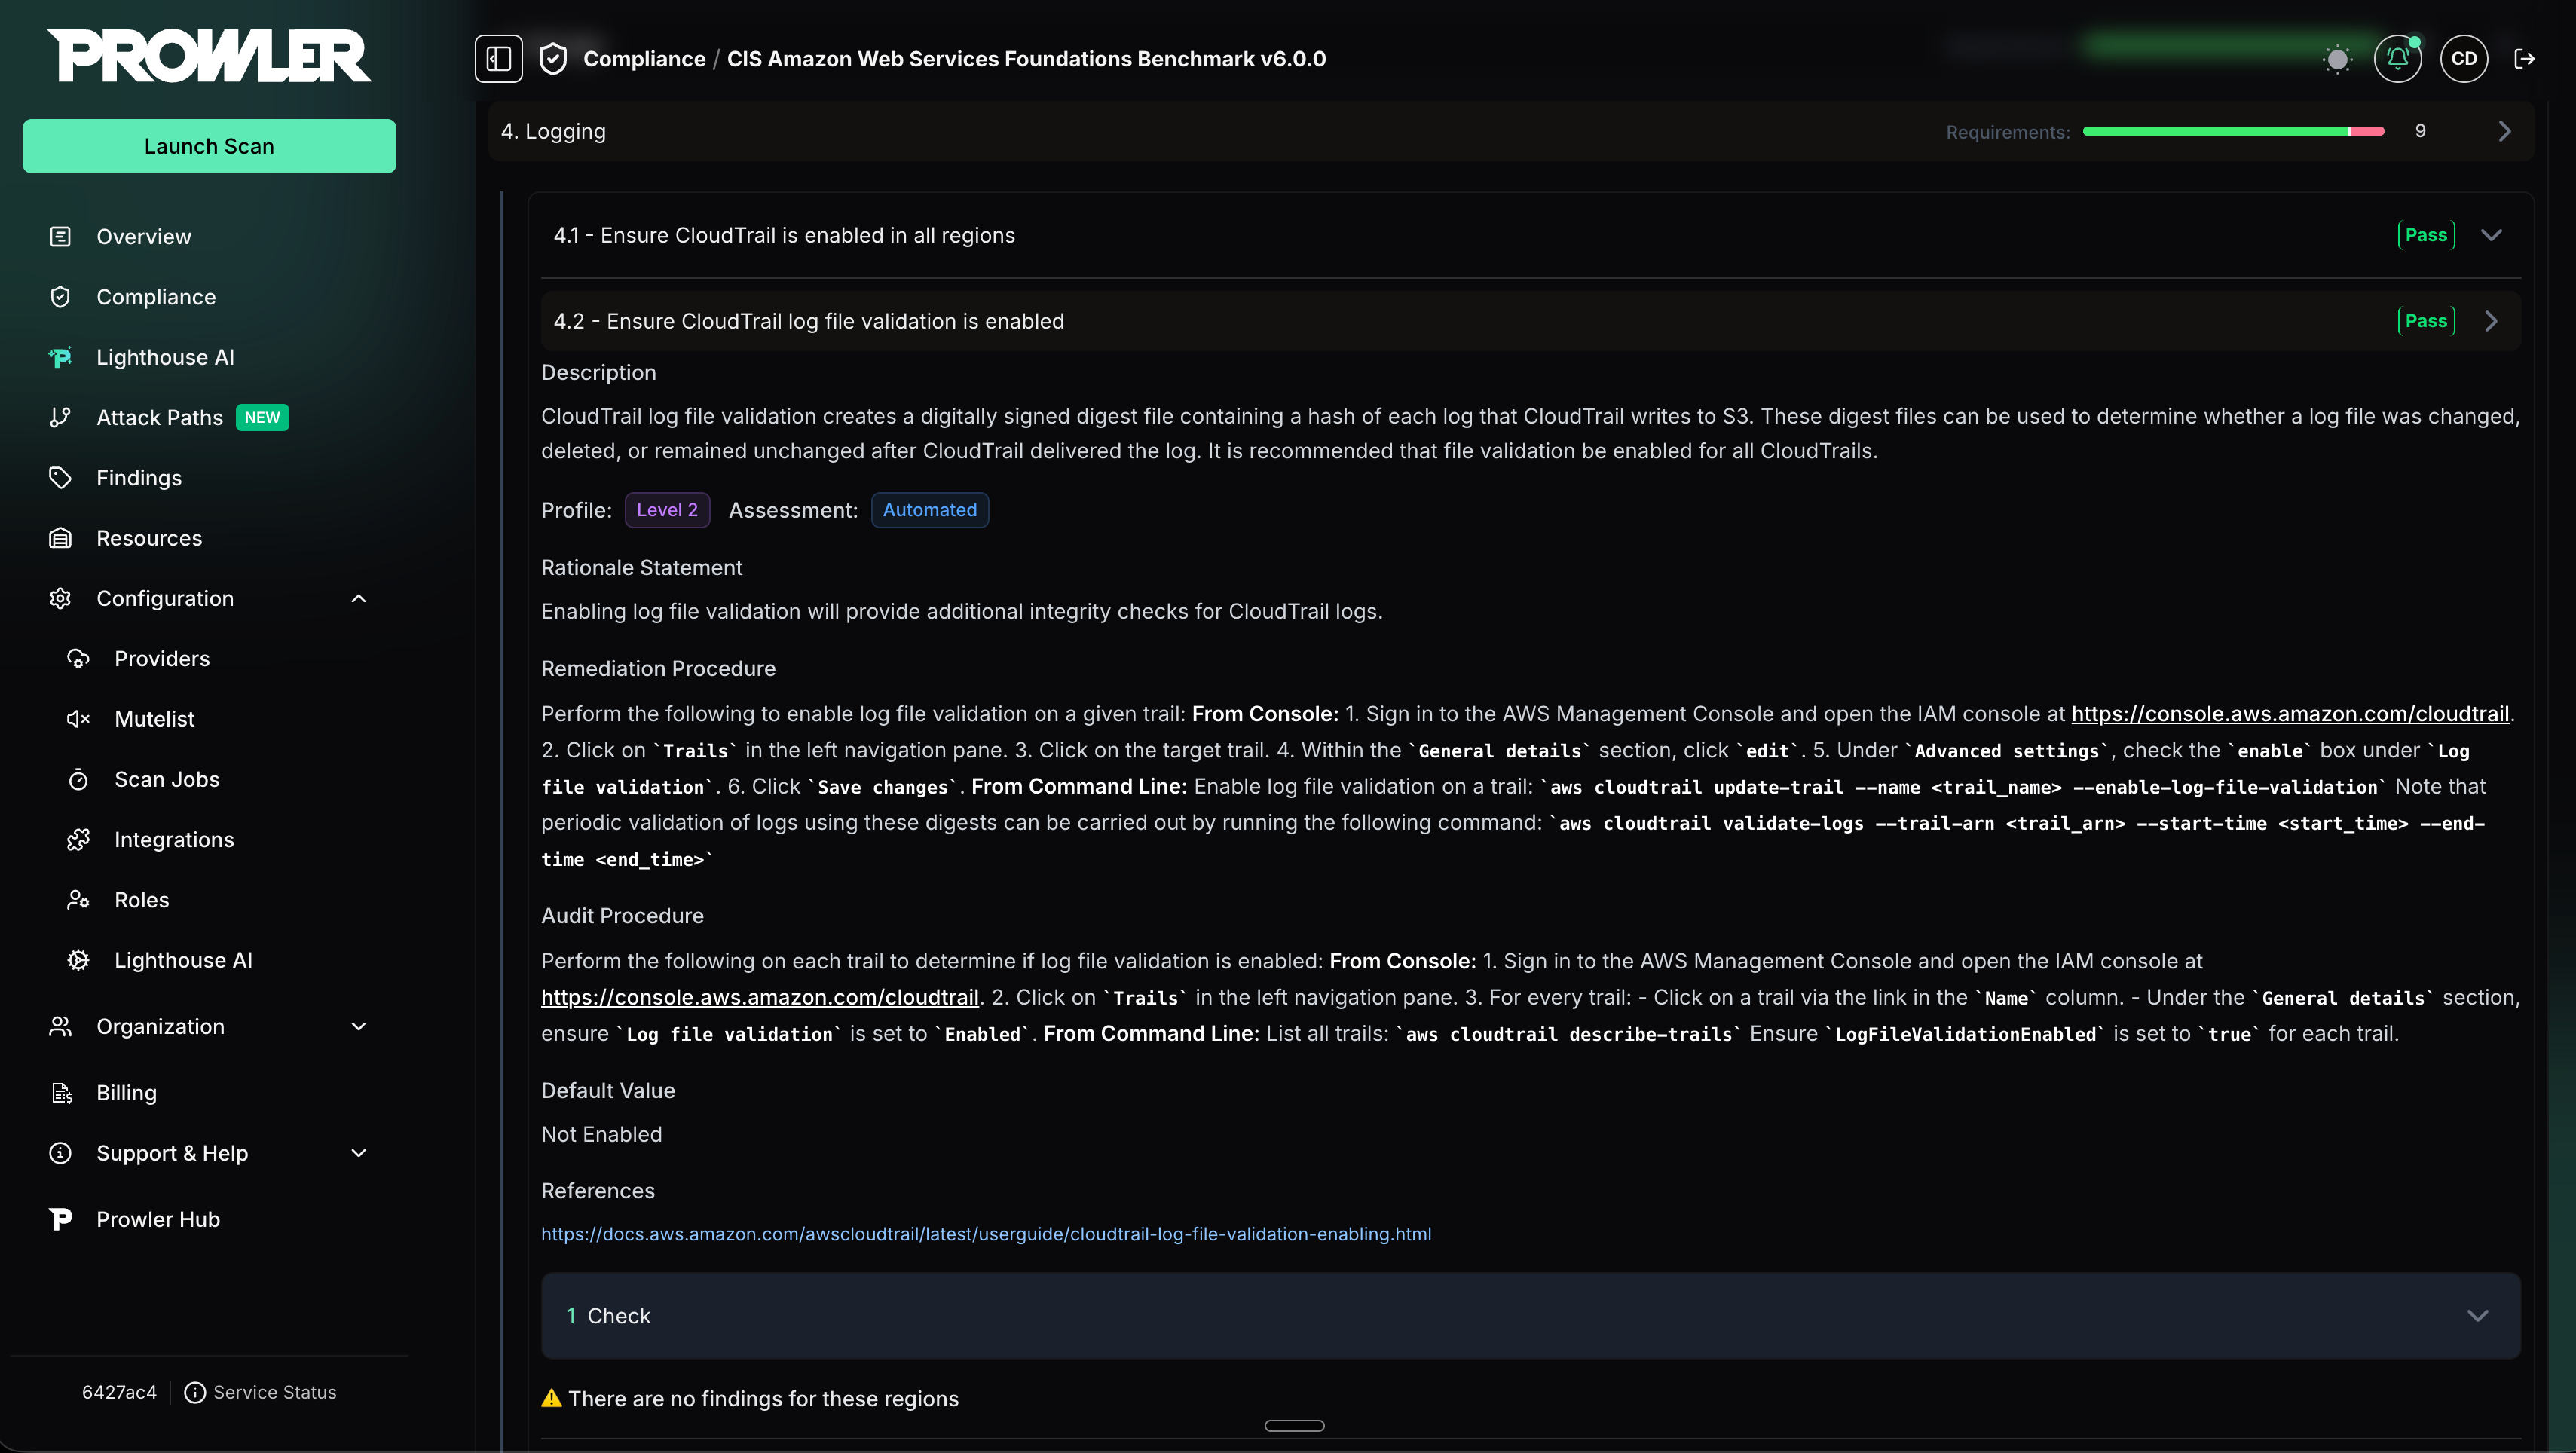Image resolution: width=2576 pixels, height=1453 pixels.
Task: Click 4.1 Ensure CloudTrail enabled row title
Action: 784,235
